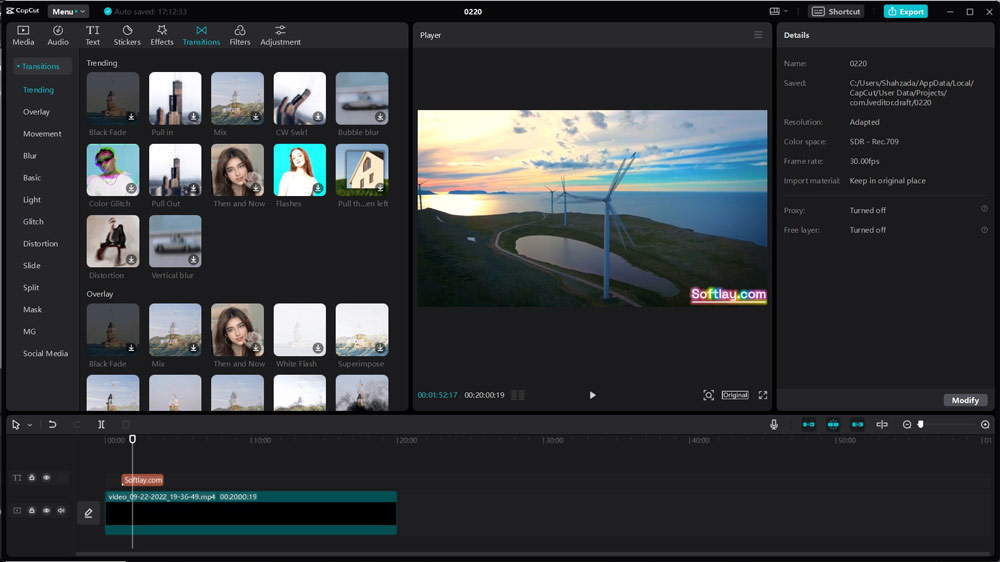1000x562 pixels.
Task: Click the Shortcut button
Action: click(x=836, y=11)
